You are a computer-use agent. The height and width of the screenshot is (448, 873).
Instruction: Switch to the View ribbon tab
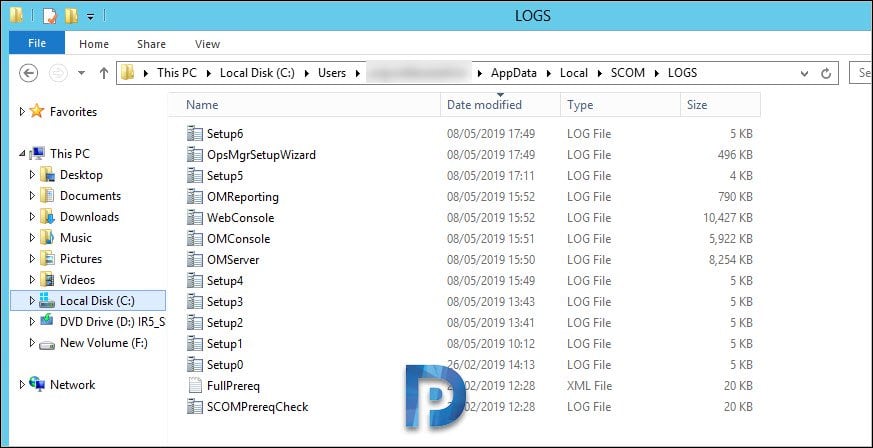[x=207, y=44]
